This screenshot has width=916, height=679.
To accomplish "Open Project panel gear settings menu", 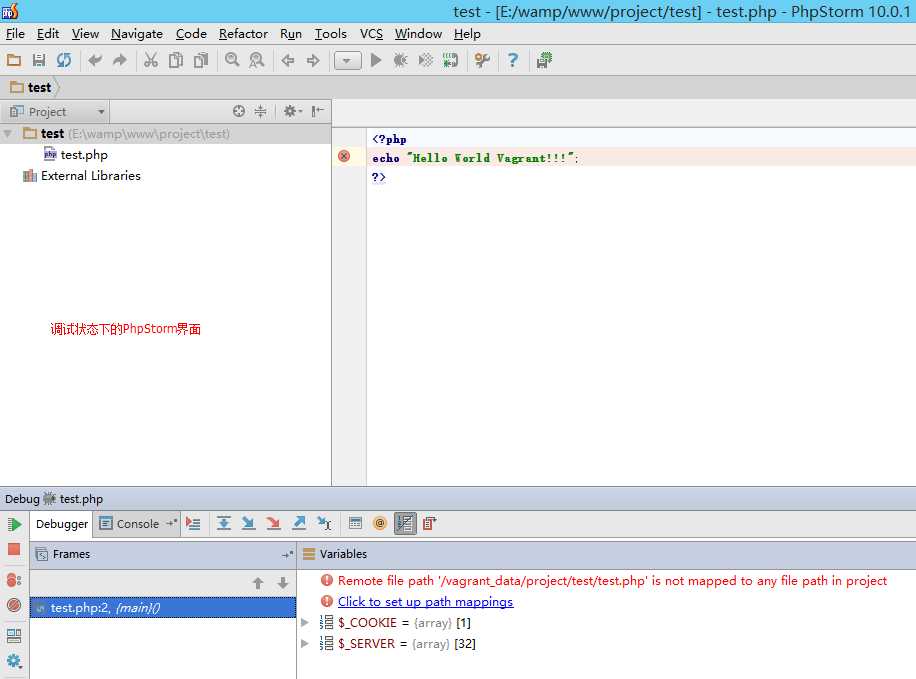I will [292, 111].
